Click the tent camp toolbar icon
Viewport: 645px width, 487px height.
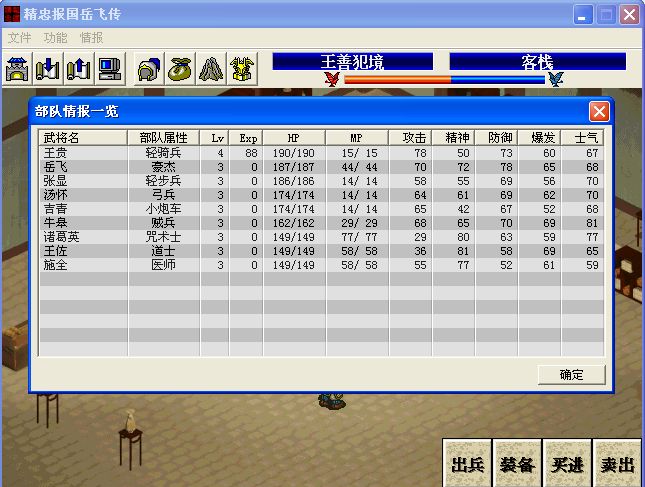point(211,69)
